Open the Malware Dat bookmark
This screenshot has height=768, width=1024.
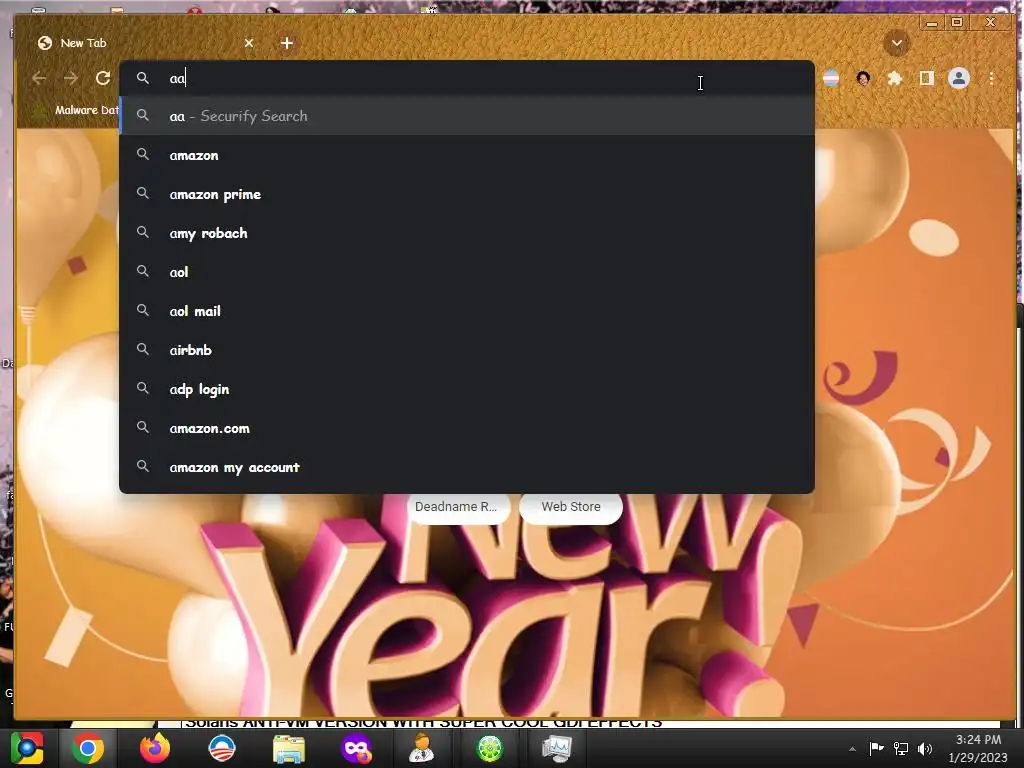click(75, 110)
